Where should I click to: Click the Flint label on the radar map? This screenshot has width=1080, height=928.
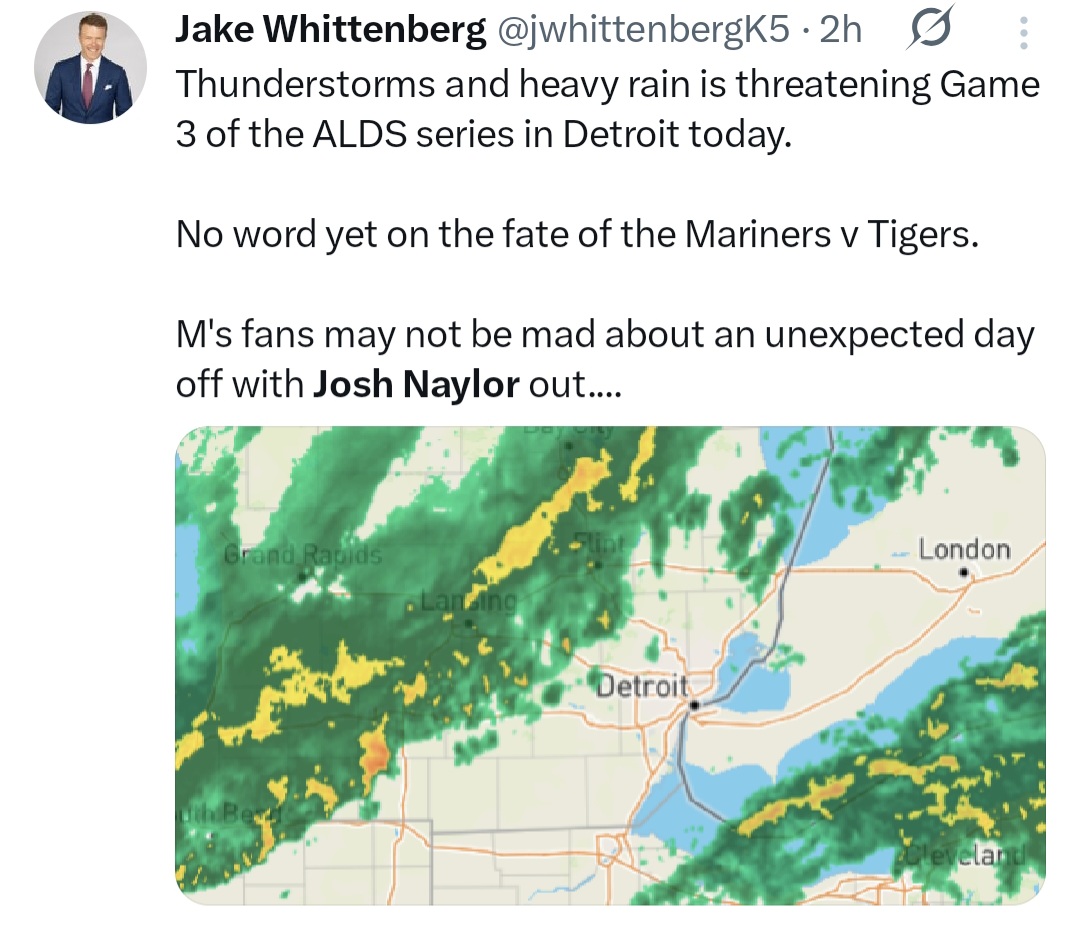[x=599, y=543]
